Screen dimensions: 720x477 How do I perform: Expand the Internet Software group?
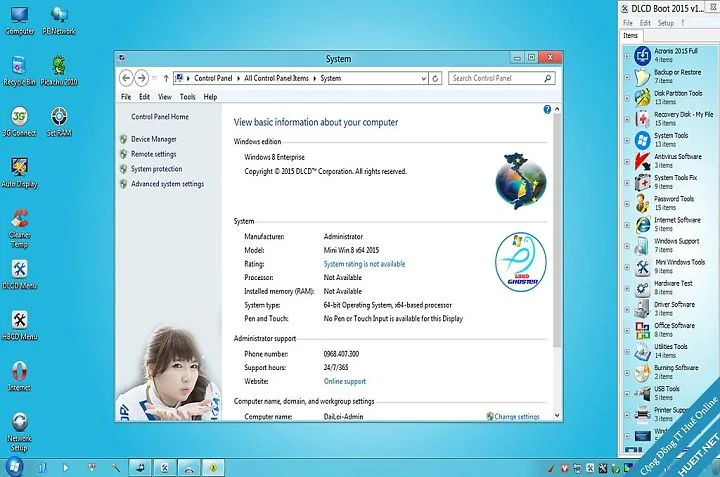point(627,225)
